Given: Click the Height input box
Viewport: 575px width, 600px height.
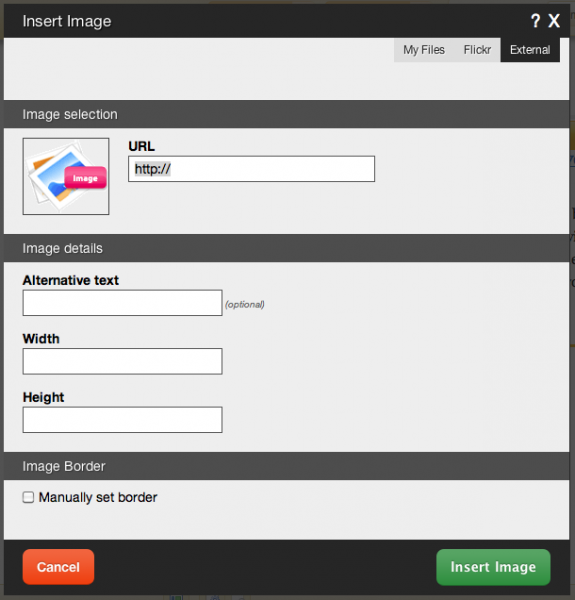Looking at the screenshot, I should click(x=122, y=420).
